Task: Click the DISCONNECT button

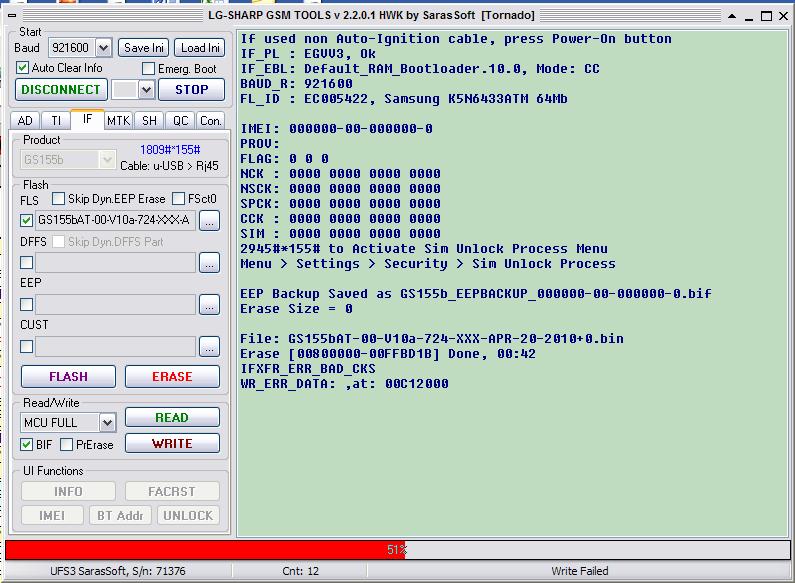Action: 61,90
